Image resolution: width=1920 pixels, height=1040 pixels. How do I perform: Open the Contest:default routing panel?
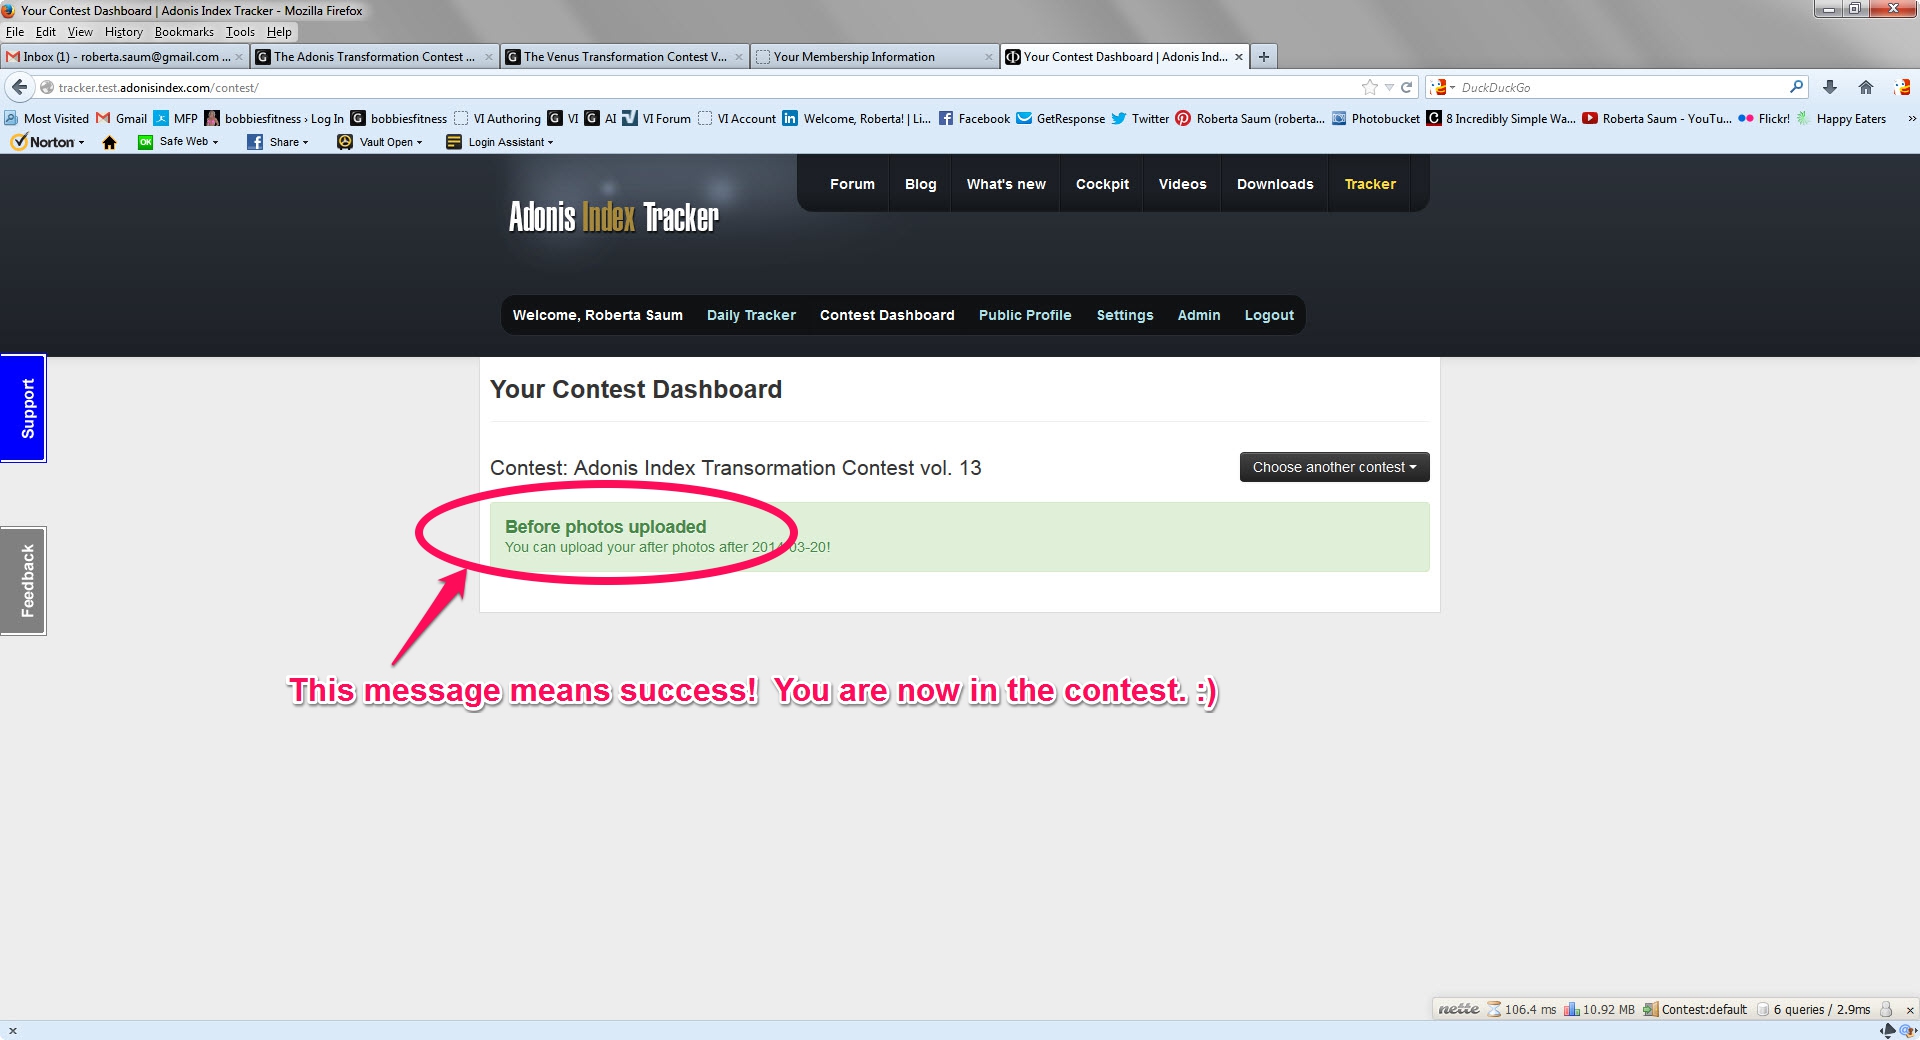[1695, 1009]
